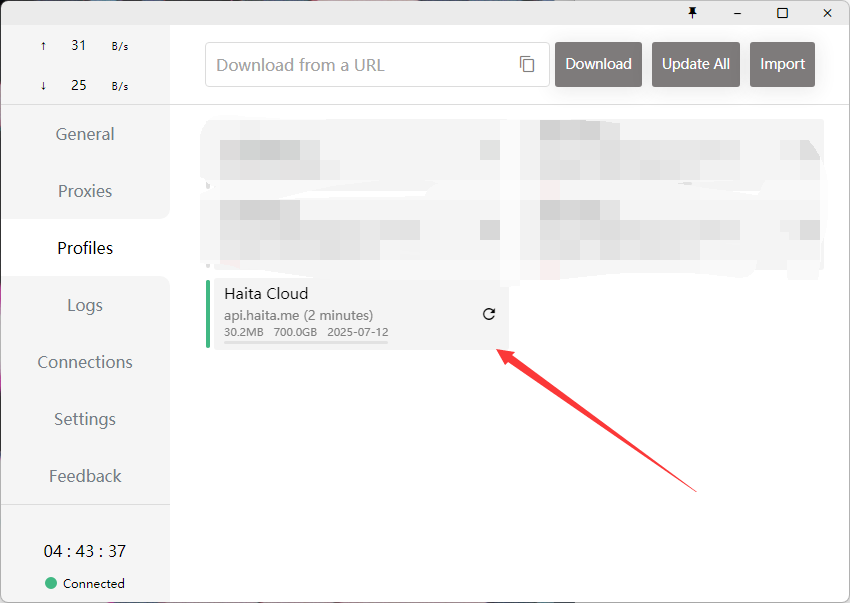Open the Connections tab
Viewport: 850px width, 603px height.
click(85, 362)
